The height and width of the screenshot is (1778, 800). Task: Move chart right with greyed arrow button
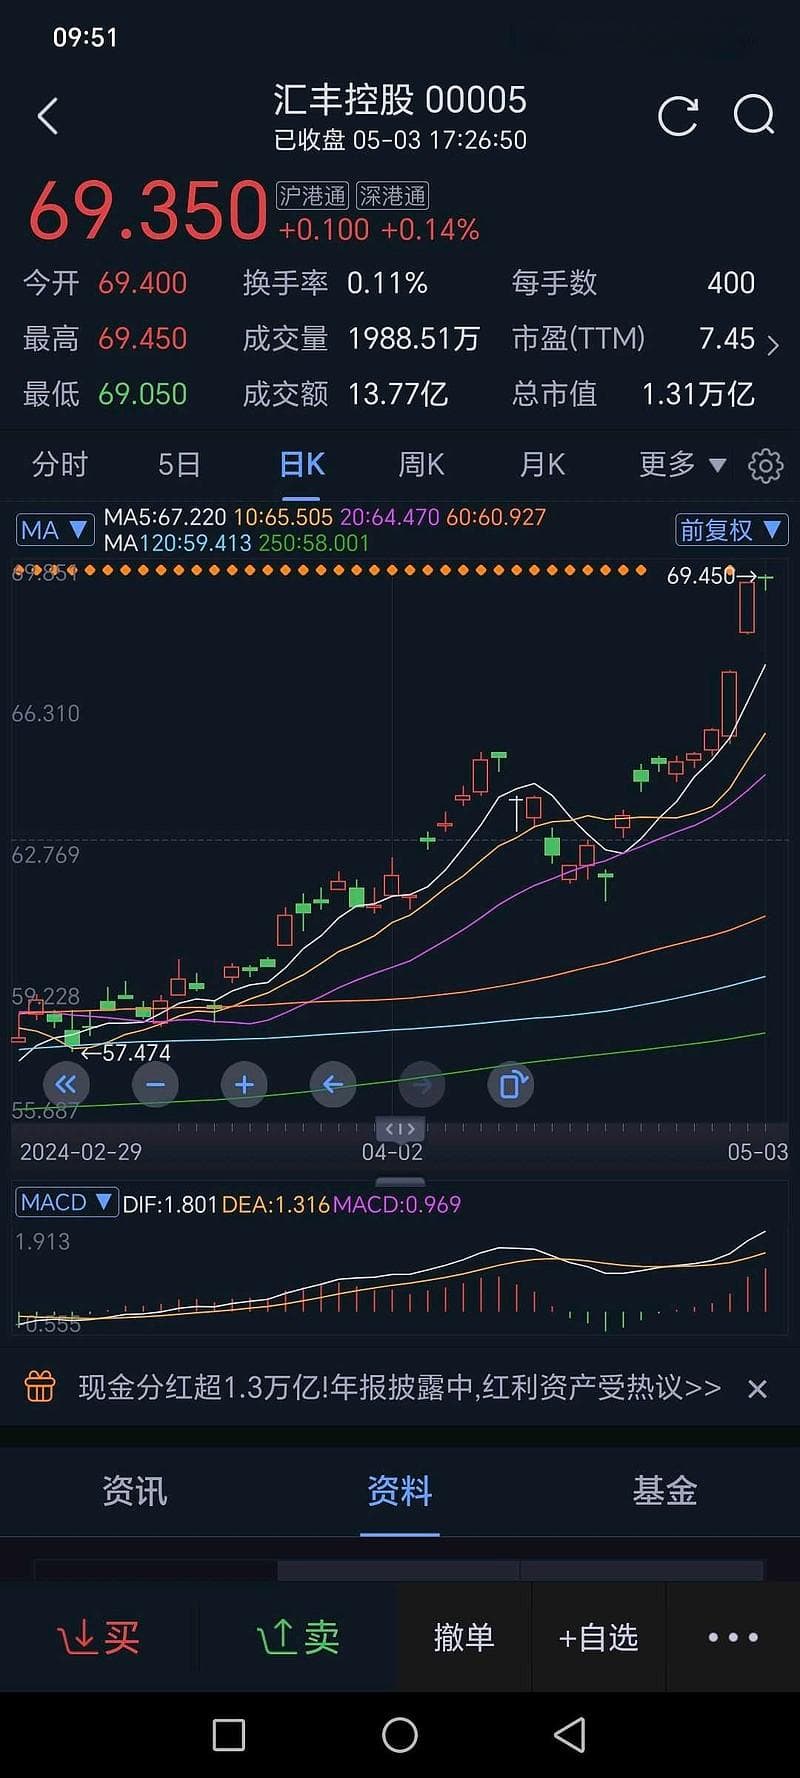click(422, 1084)
